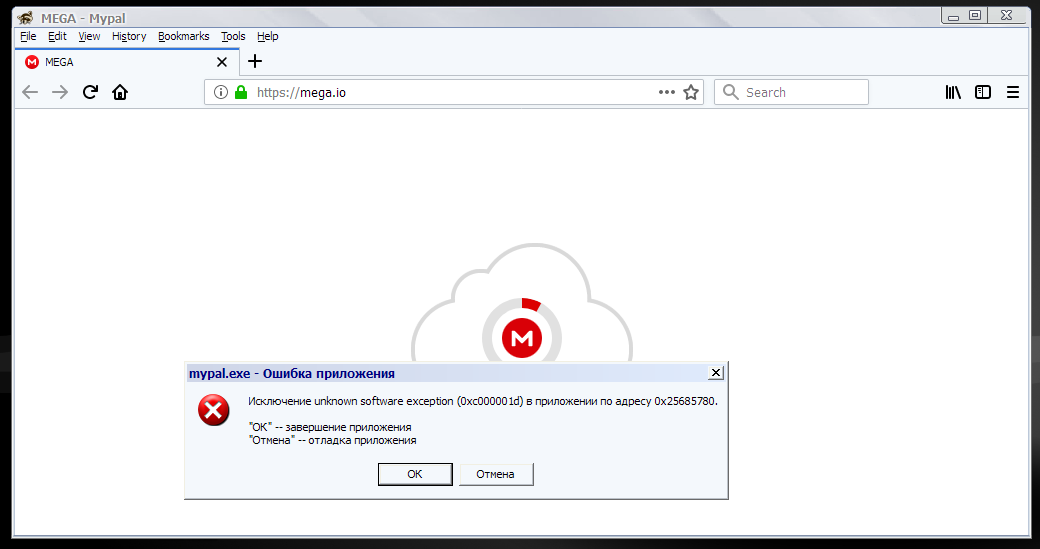Screen dimensions: 1040x549
Task: Select the MEGA tab
Action: pos(127,62)
